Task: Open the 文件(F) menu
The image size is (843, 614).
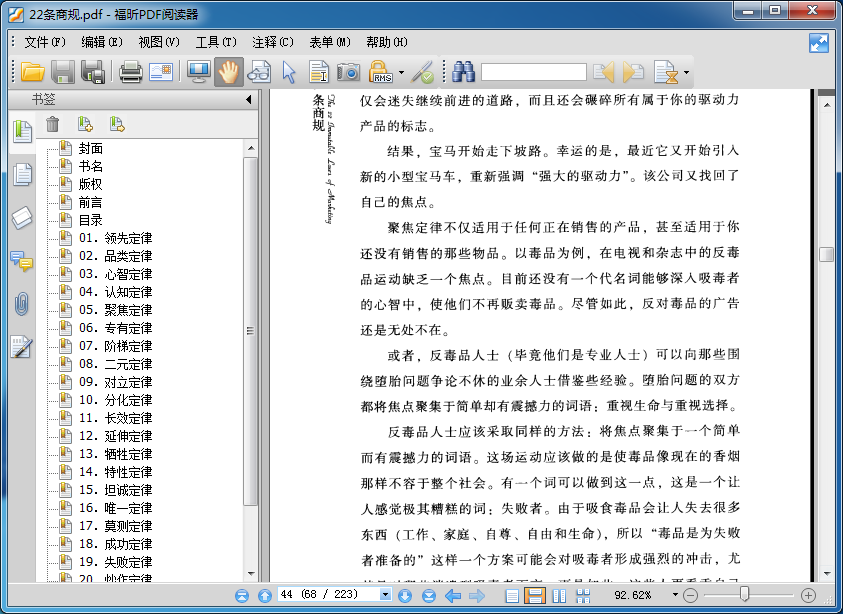Action: coord(45,42)
